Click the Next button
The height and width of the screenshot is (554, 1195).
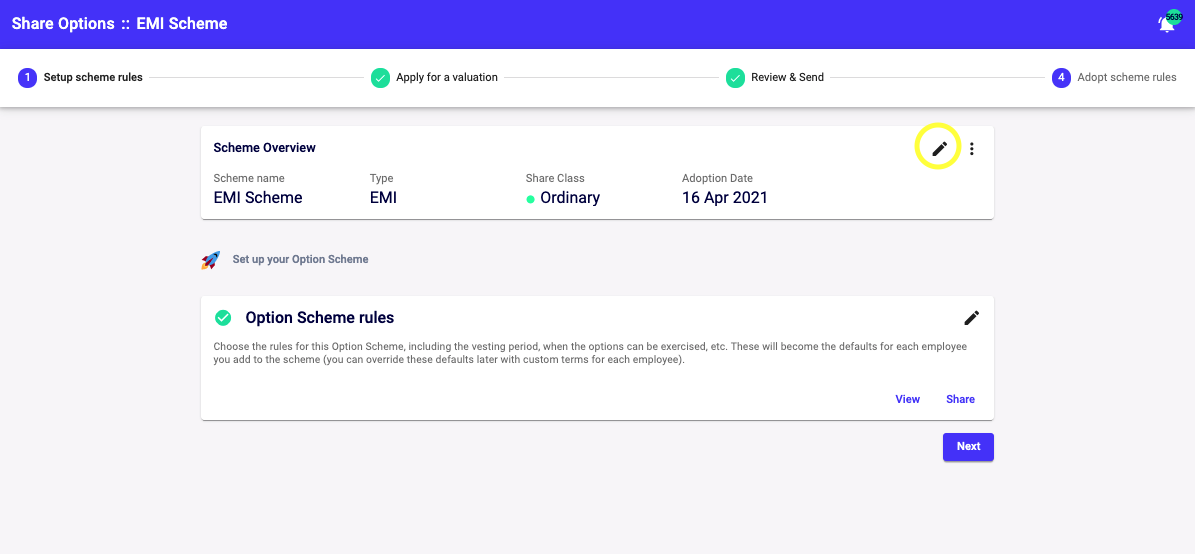pyautogui.click(x=968, y=447)
